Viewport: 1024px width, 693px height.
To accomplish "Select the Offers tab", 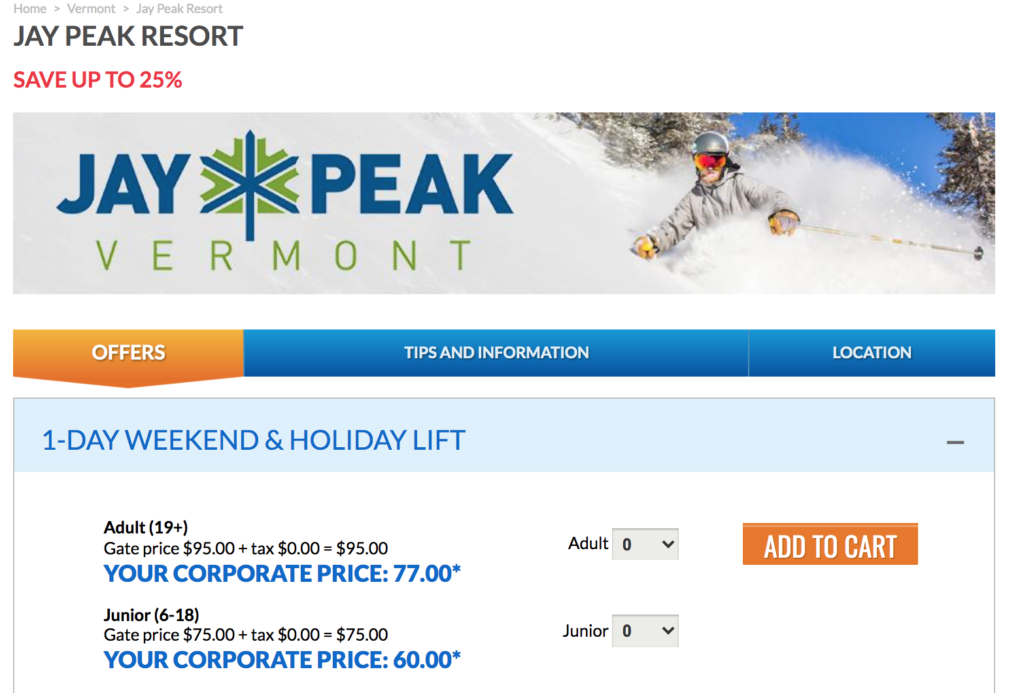I will pos(128,352).
